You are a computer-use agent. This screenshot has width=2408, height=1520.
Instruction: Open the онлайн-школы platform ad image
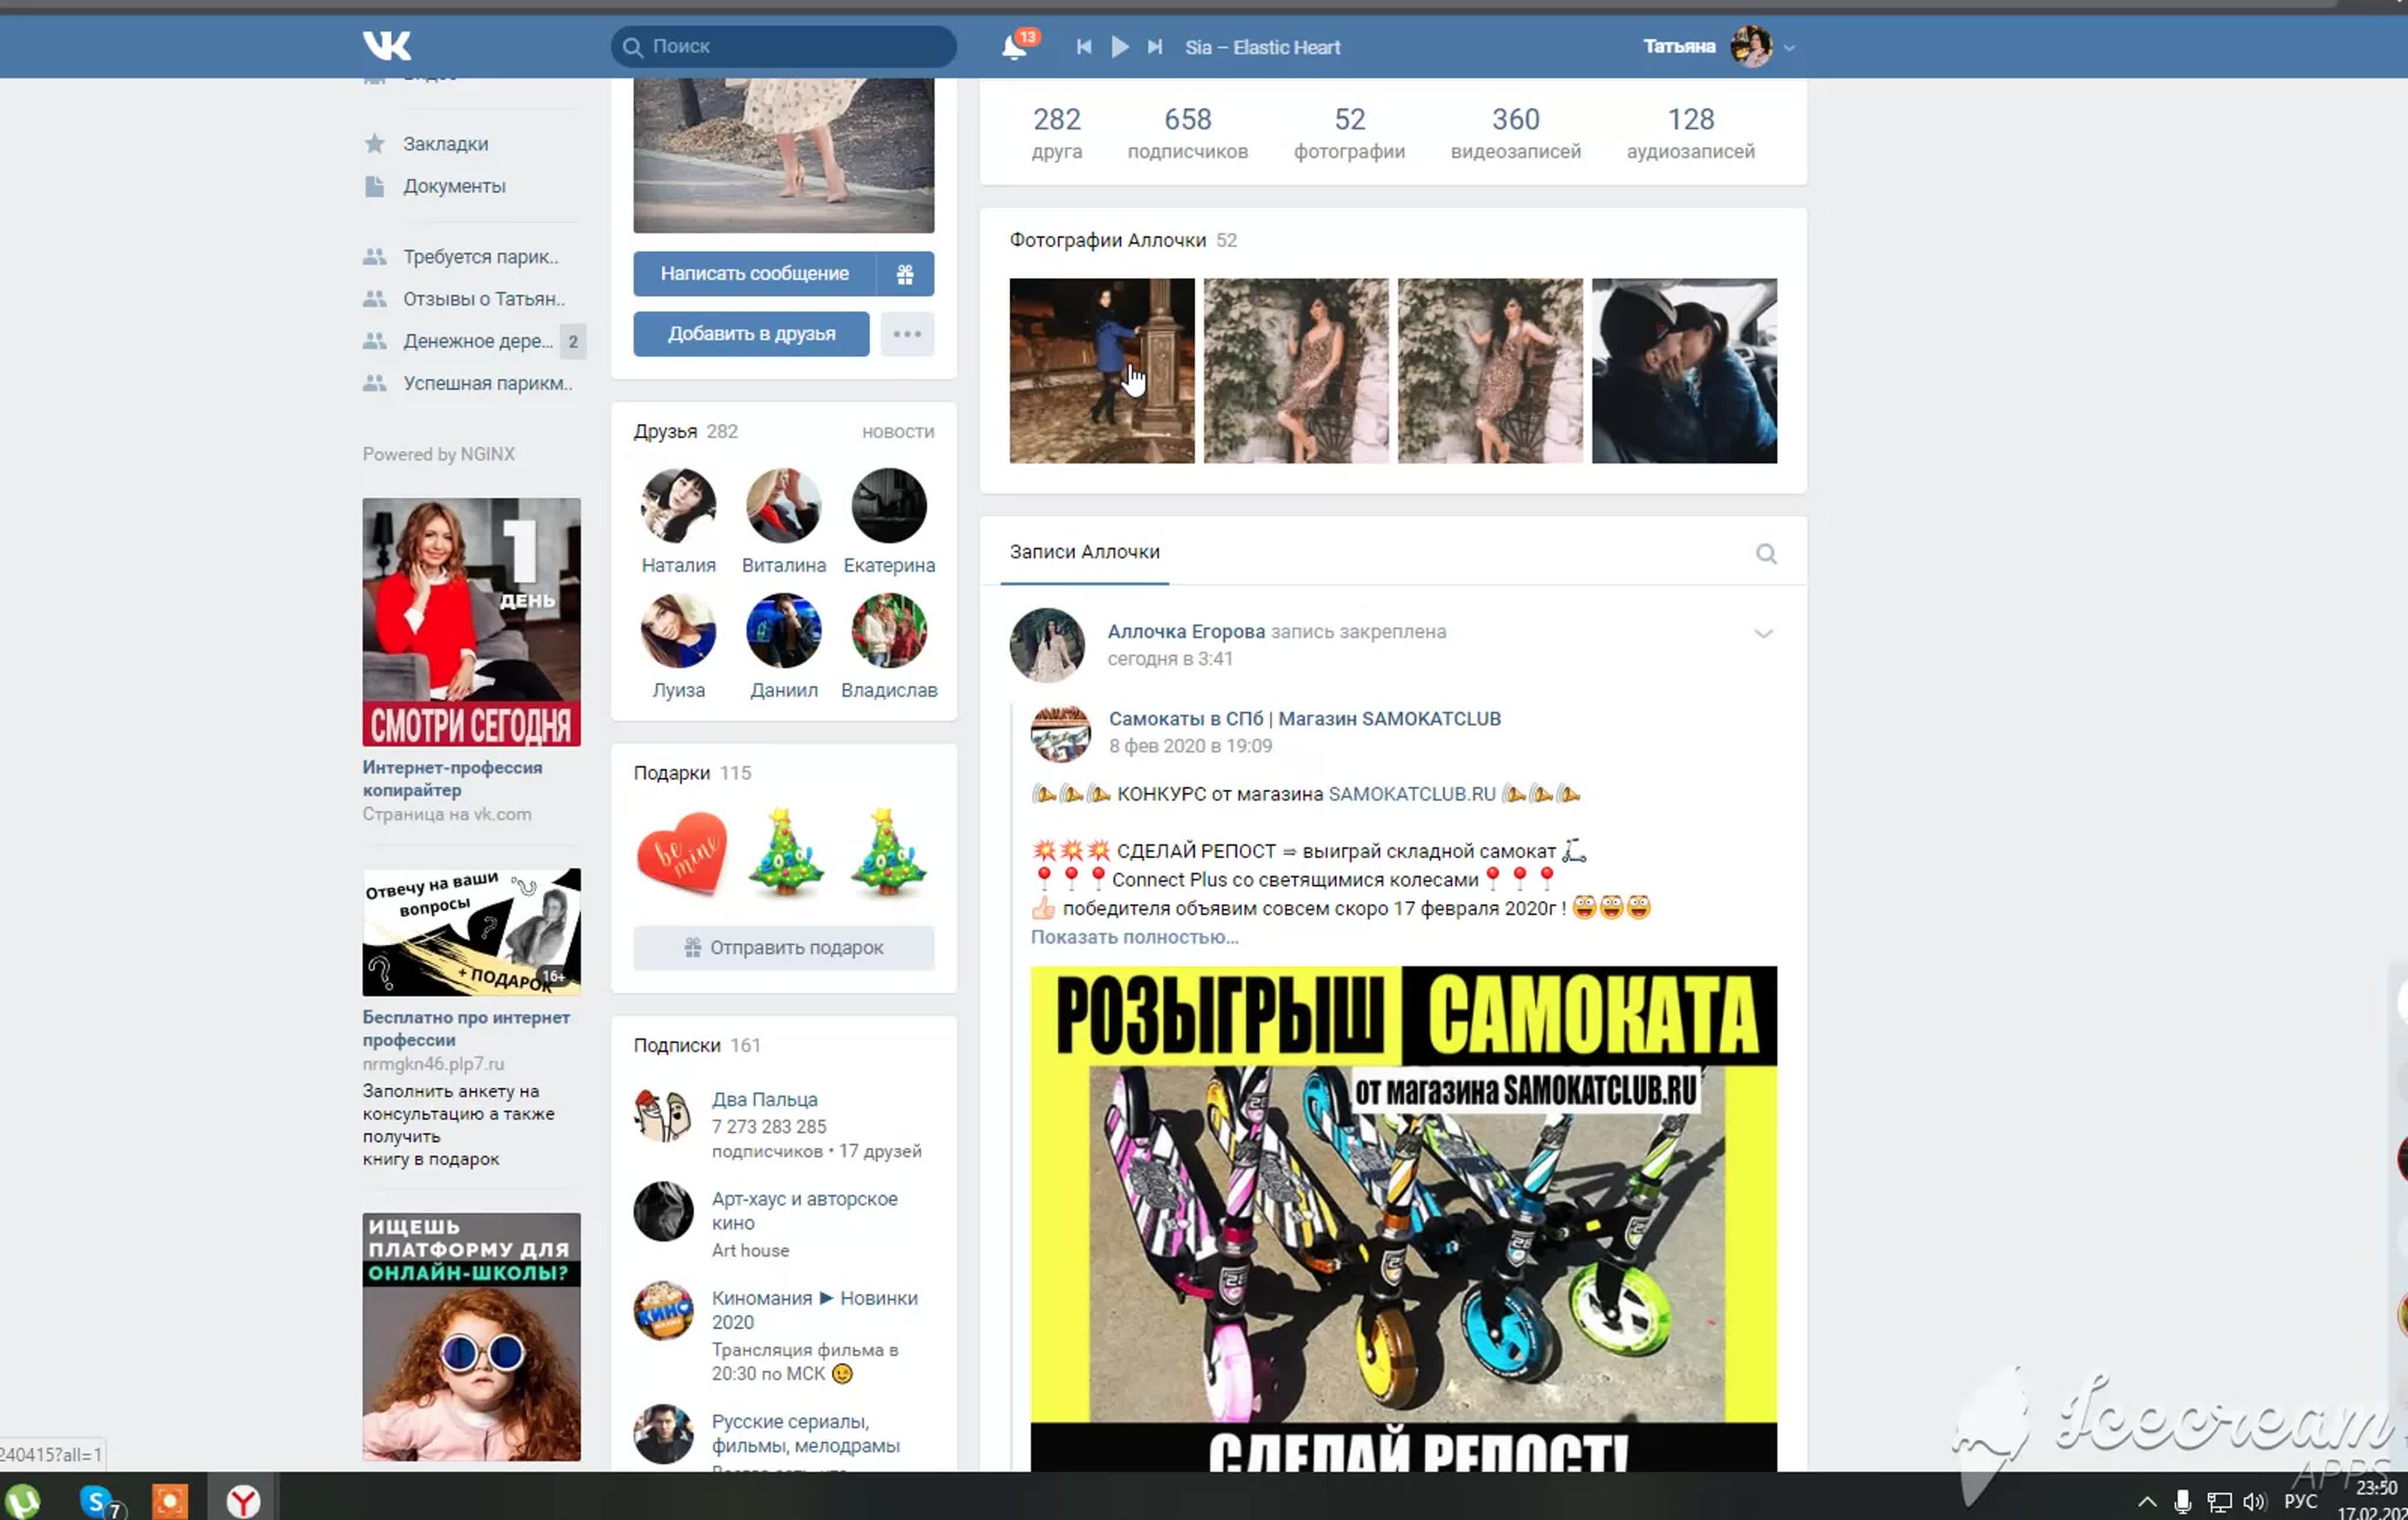471,1337
